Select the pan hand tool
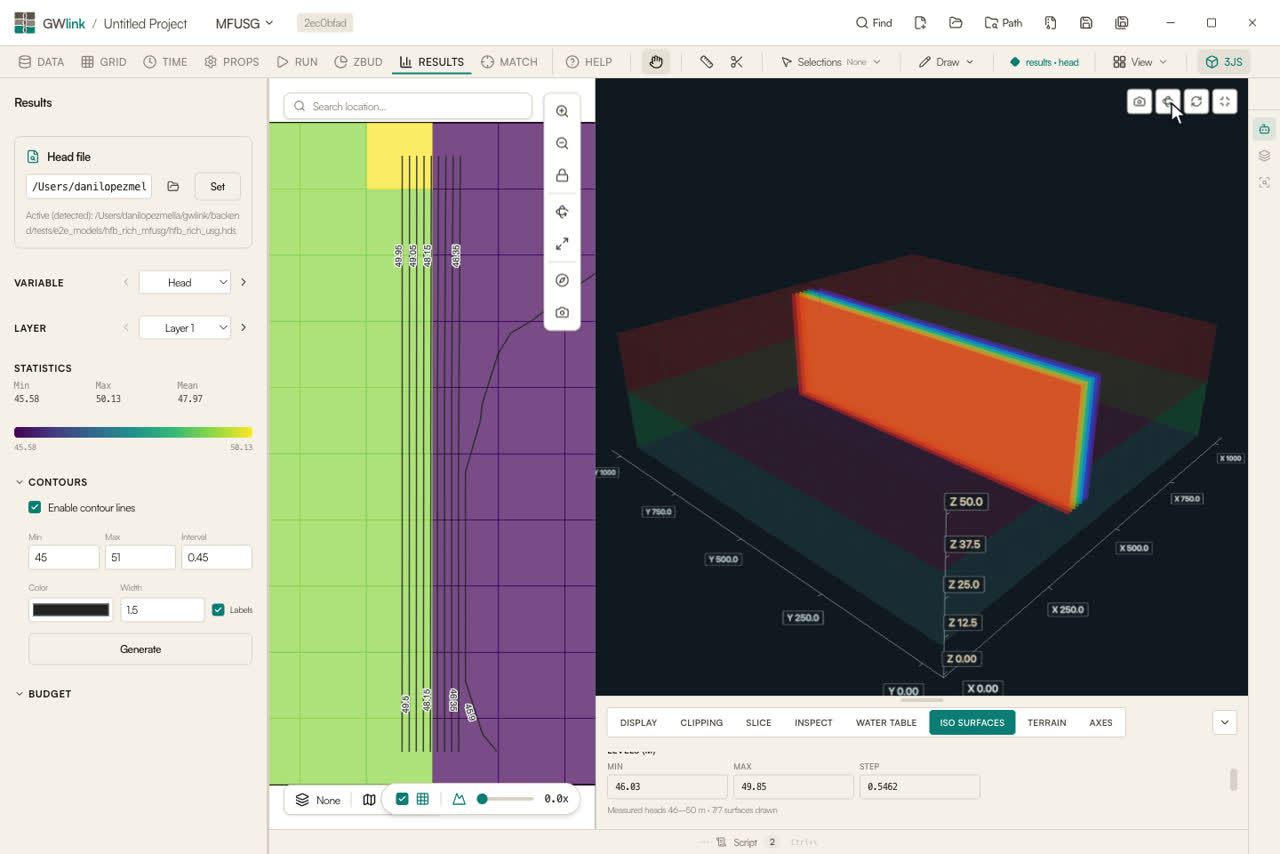This screenshot has height=854, width=1280. coord(656,62)
